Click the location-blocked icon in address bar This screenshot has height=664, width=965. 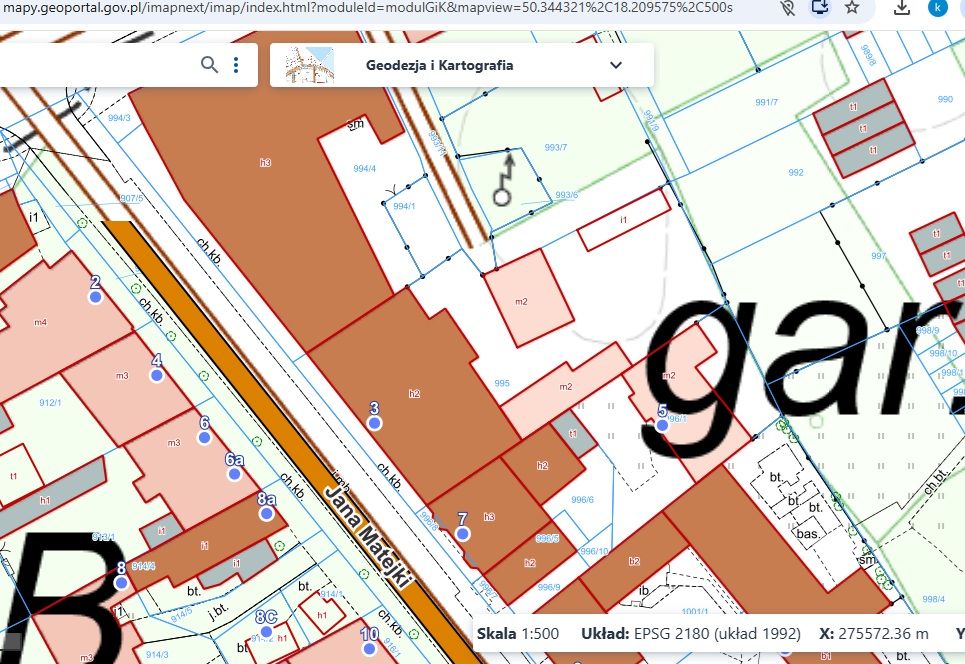pos(787,7)
